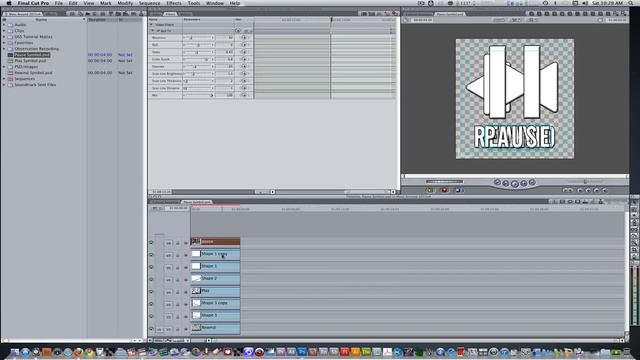Viewport: 640px width, 360px height.
Task: Go to previous edit in Canvas
Action: pyautogui.click(x=497, y=182)
